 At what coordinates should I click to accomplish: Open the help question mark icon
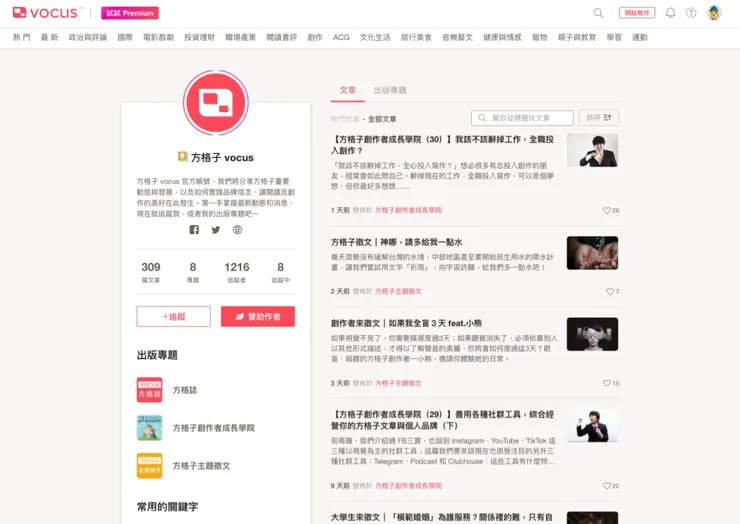691,13
